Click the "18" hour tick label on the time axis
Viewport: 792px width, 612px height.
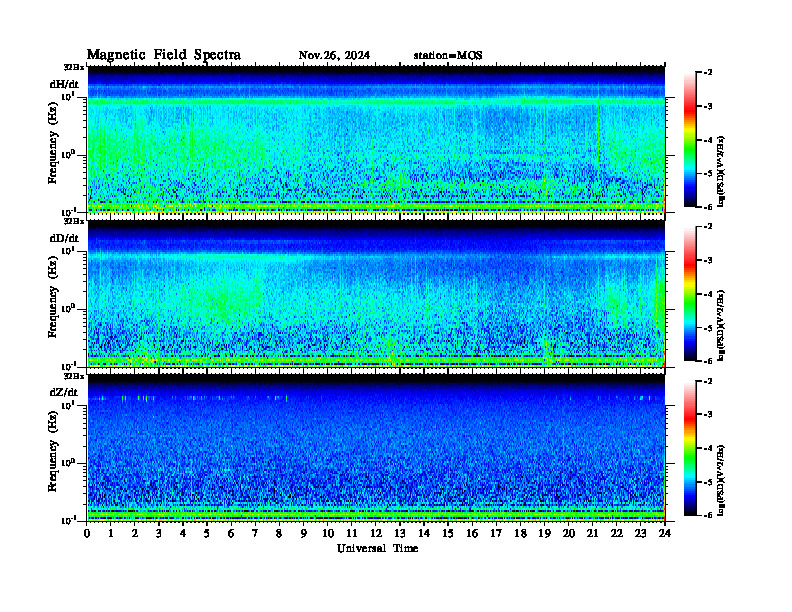(521, 534)
